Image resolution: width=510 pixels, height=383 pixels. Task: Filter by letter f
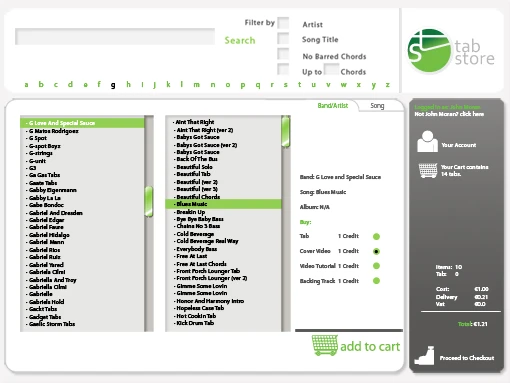pyautogui.click(x=99, y=84)
